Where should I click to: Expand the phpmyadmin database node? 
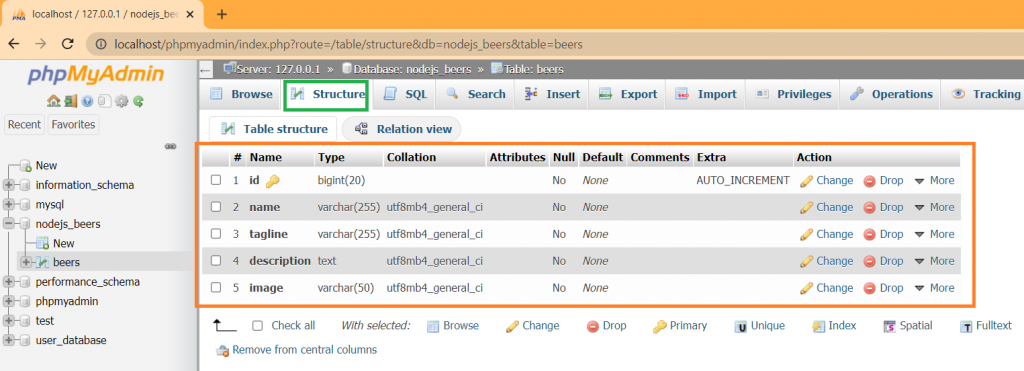[8, 302]
